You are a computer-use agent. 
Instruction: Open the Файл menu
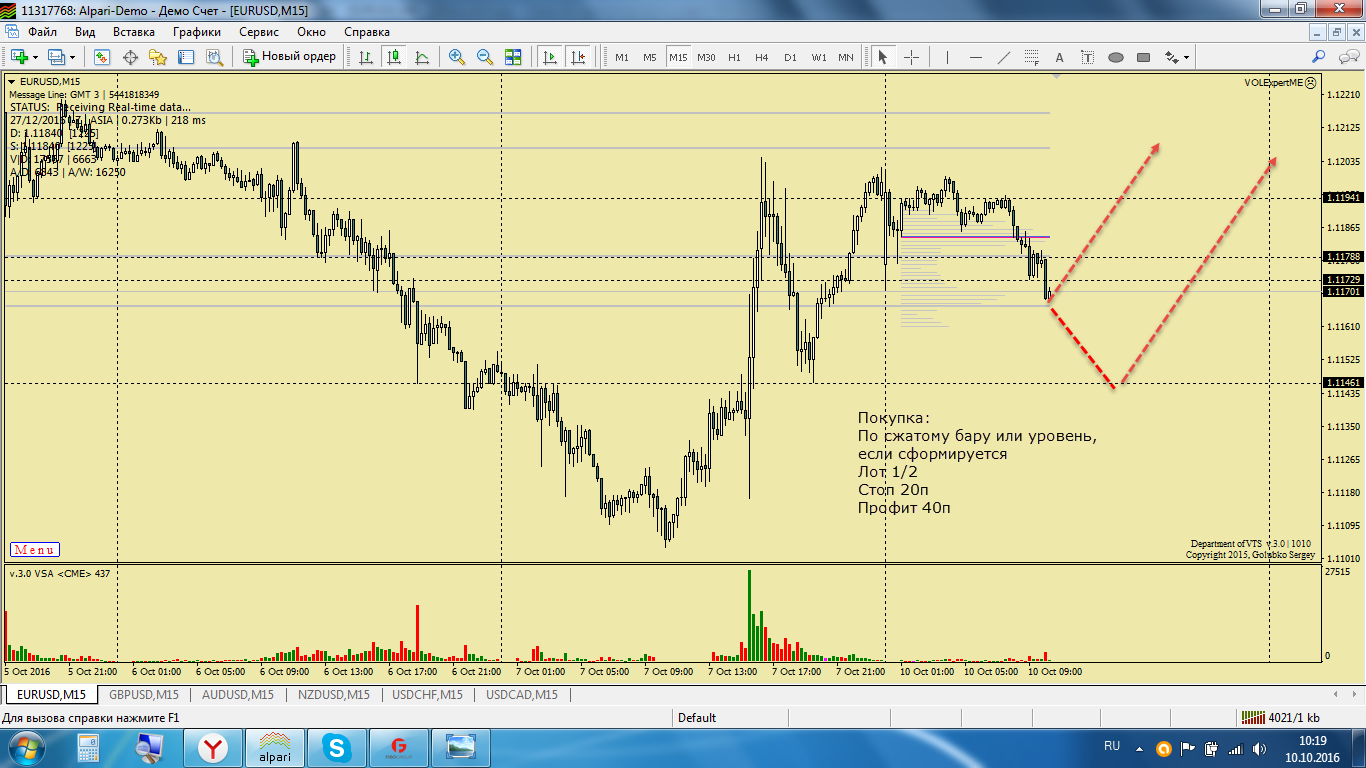(x=43, y=31)
